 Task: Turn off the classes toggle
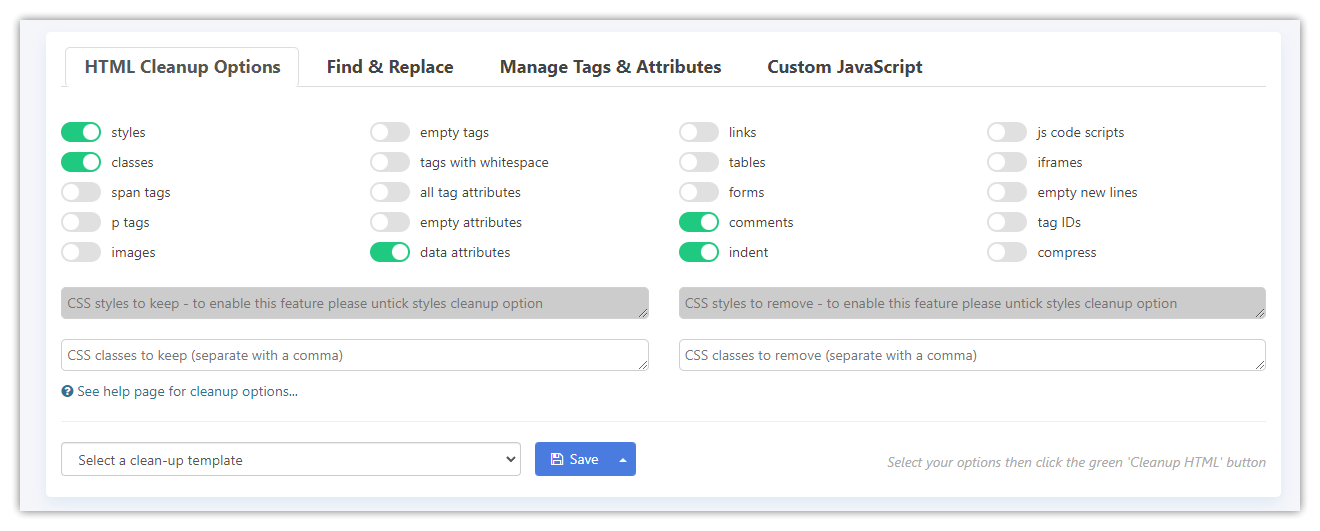coord(81,162)
